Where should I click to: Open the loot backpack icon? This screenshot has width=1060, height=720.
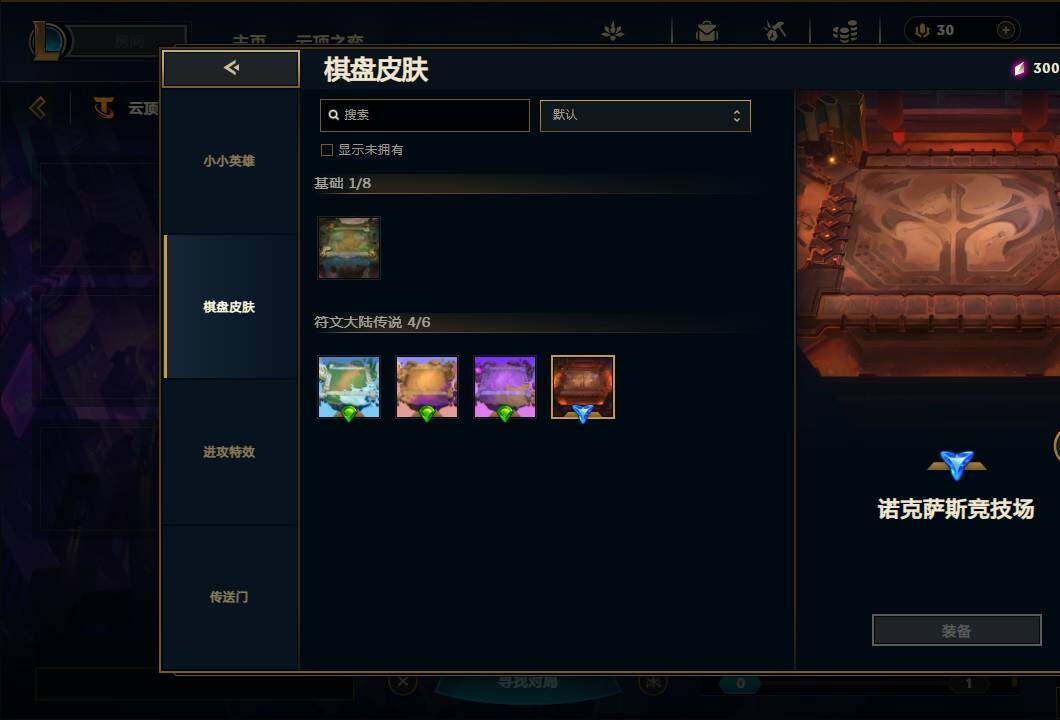706,31
